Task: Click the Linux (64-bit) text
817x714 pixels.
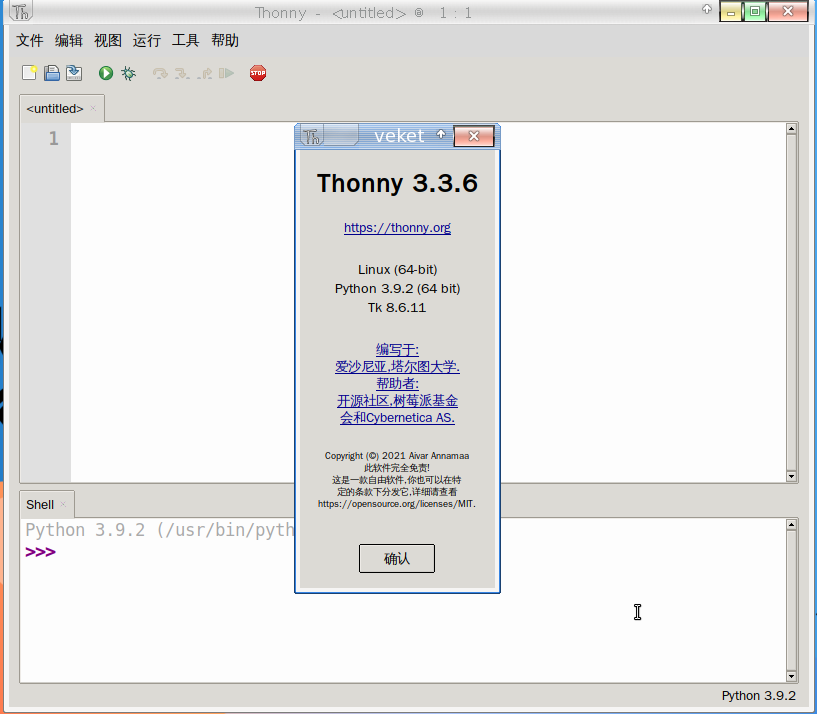Action: click(x=397, y=269)
